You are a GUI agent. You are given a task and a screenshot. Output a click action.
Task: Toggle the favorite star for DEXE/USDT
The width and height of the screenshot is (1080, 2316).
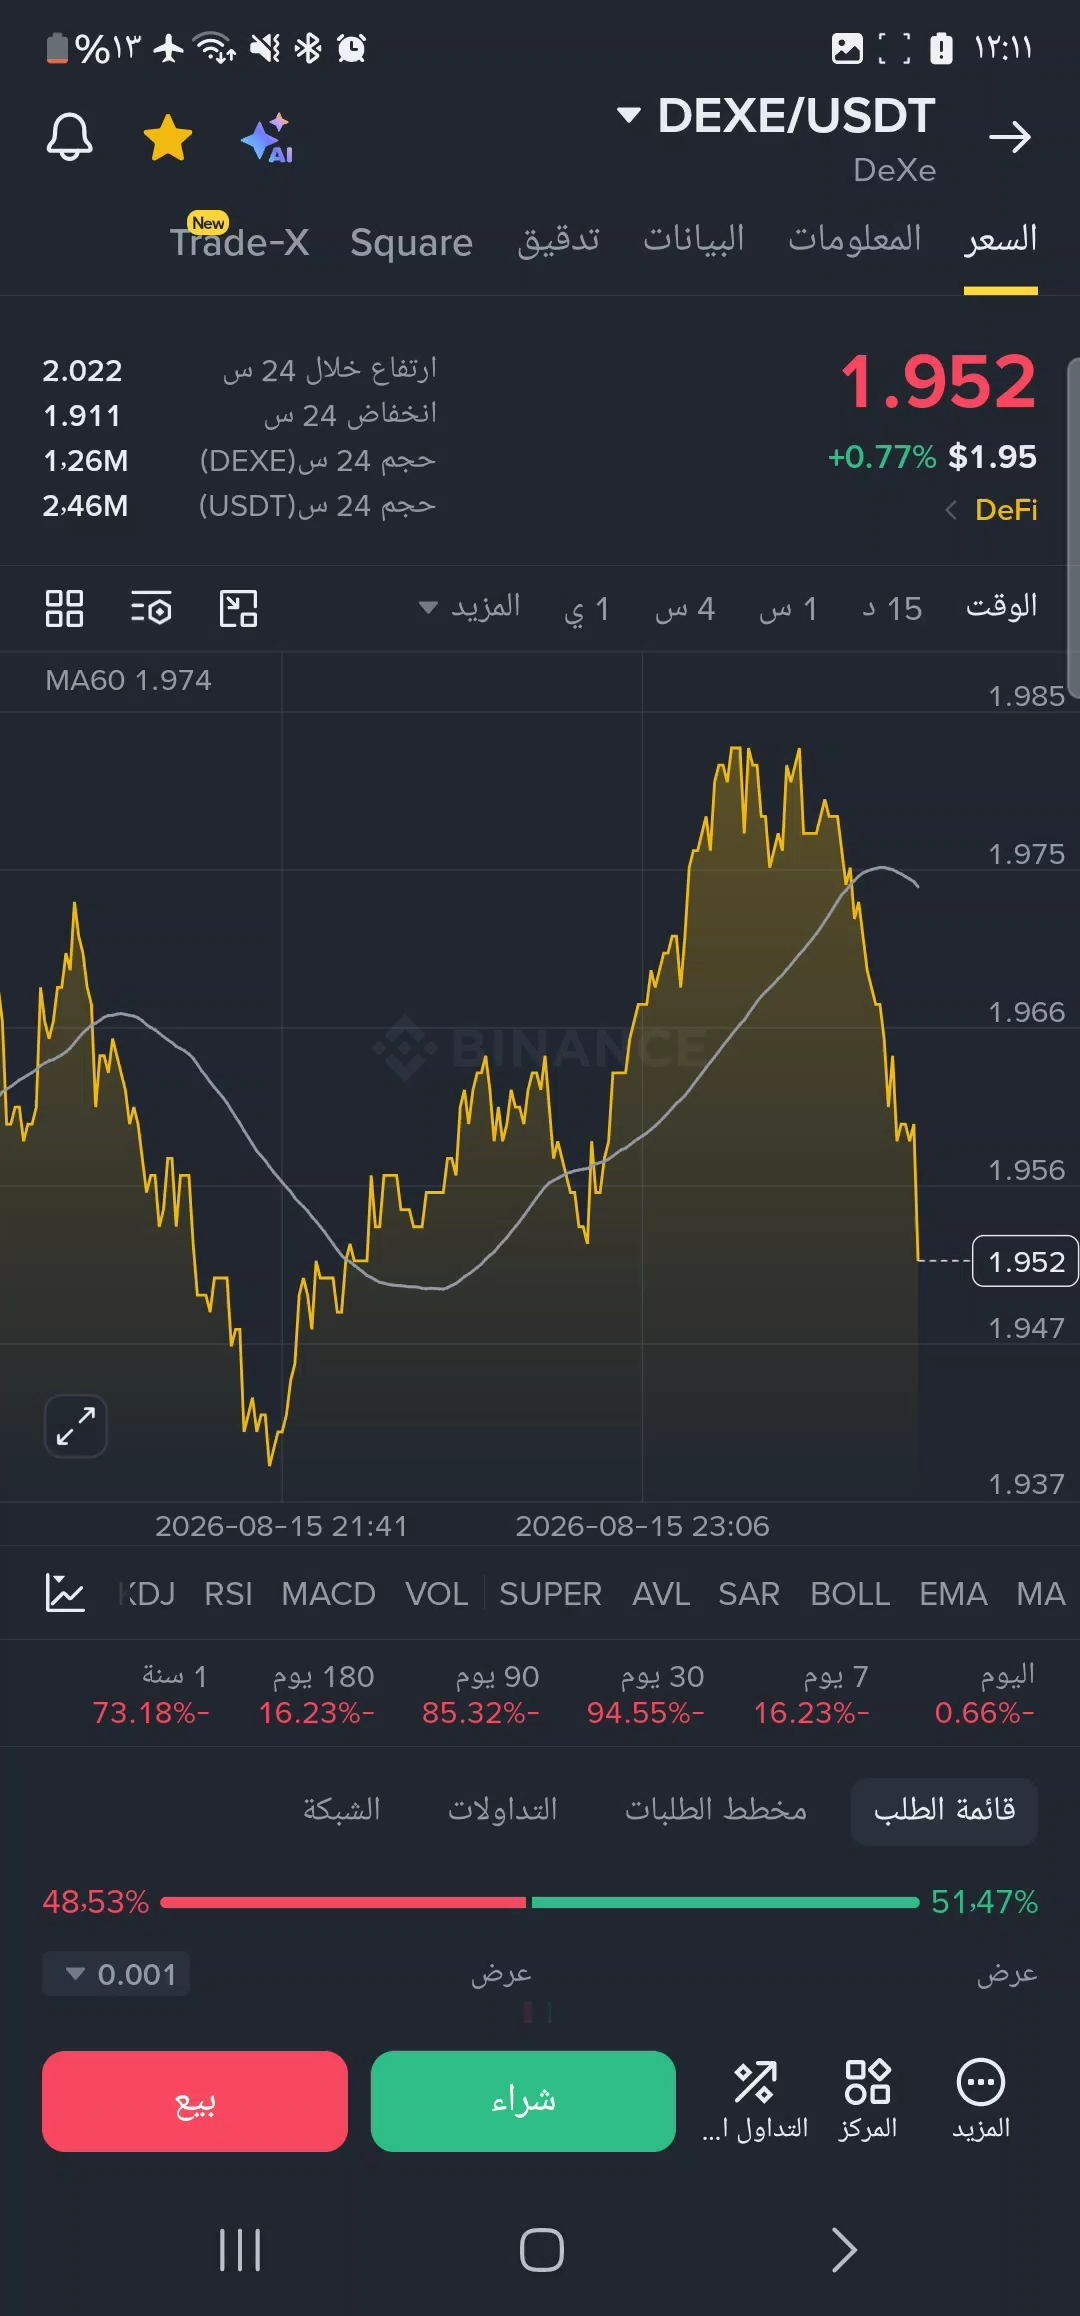(x=168, y=137)
